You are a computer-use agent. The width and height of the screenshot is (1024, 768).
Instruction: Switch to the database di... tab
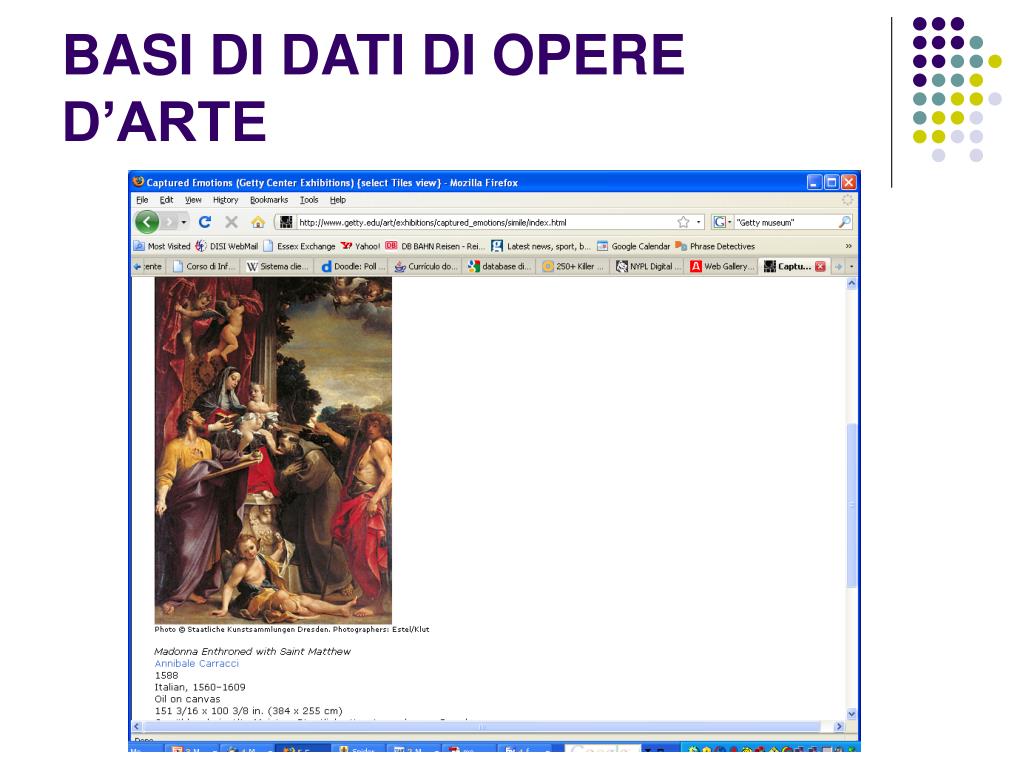point(500,266)
